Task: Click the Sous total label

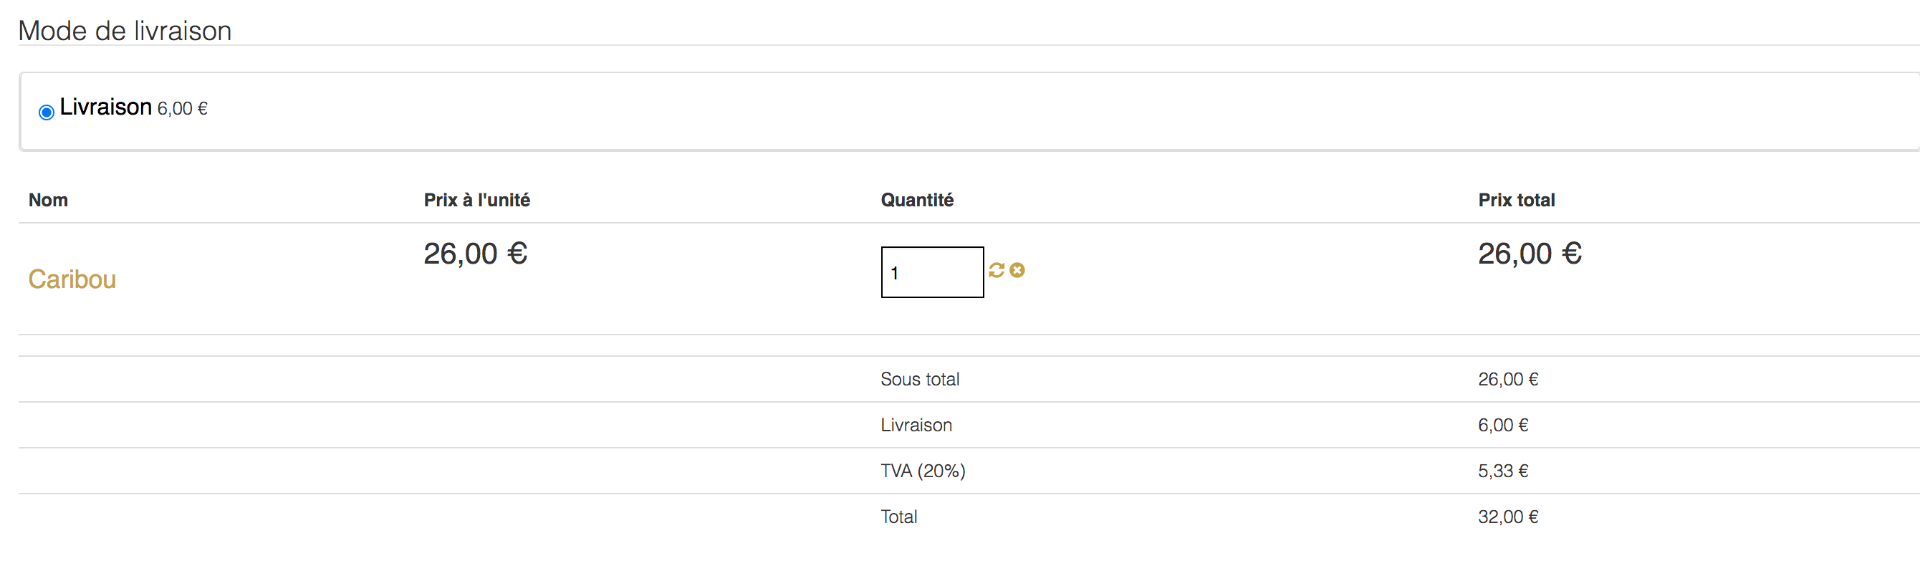Action: [920, 379]
